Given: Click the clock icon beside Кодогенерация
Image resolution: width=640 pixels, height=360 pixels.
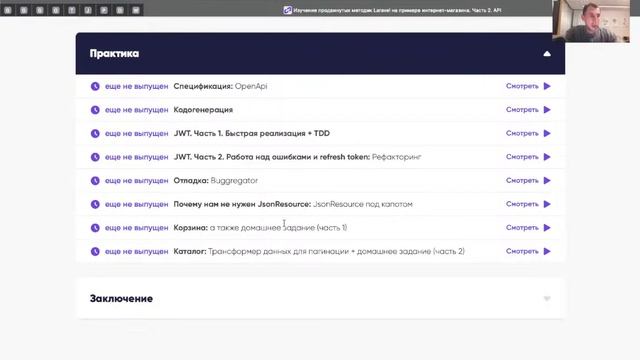Looking at the screenshot, I should [x=95, y=110].
